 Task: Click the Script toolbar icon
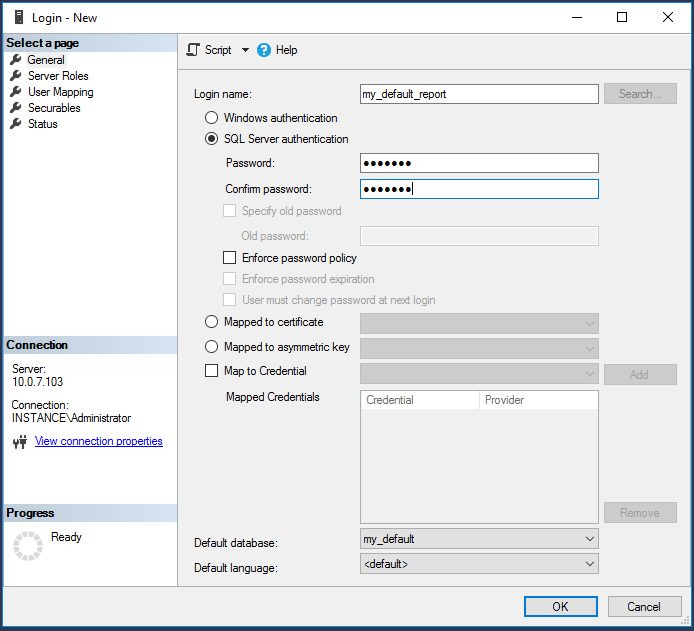194,50
